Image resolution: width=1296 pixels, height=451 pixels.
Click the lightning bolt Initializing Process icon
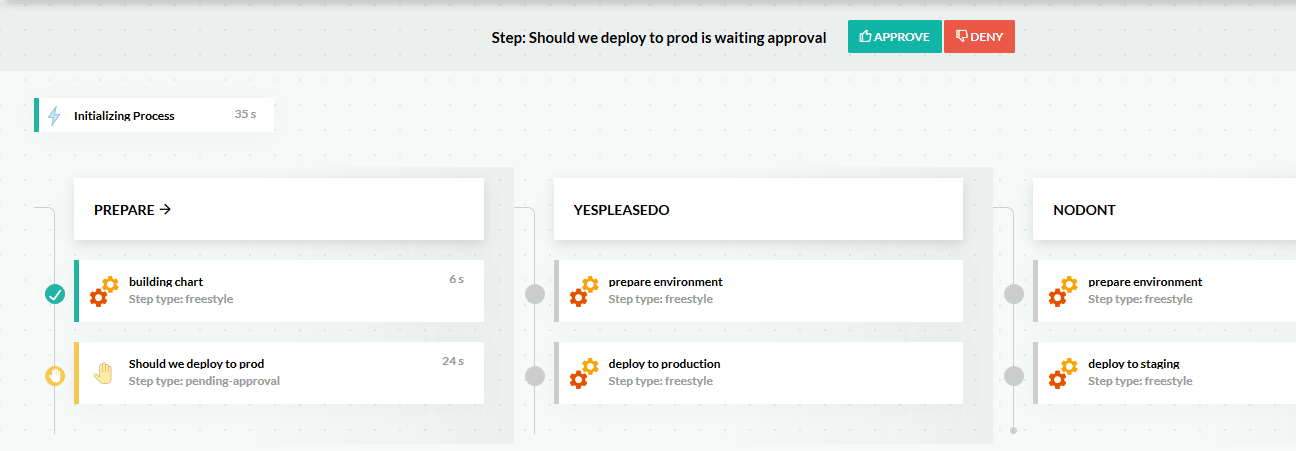pos(54,115)
